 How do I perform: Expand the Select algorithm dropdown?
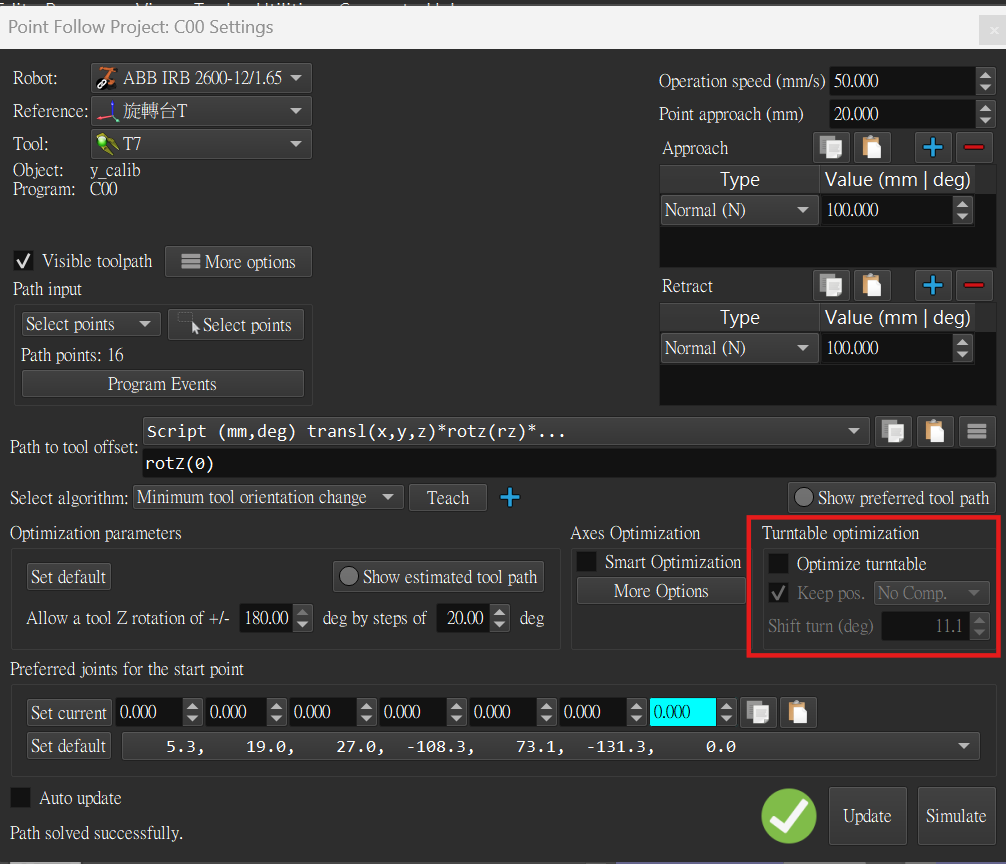point(268,497)
